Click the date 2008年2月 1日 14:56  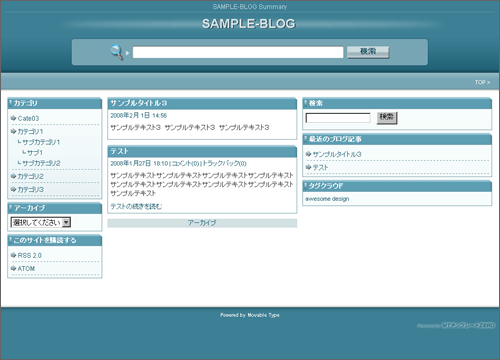point(139,115)
